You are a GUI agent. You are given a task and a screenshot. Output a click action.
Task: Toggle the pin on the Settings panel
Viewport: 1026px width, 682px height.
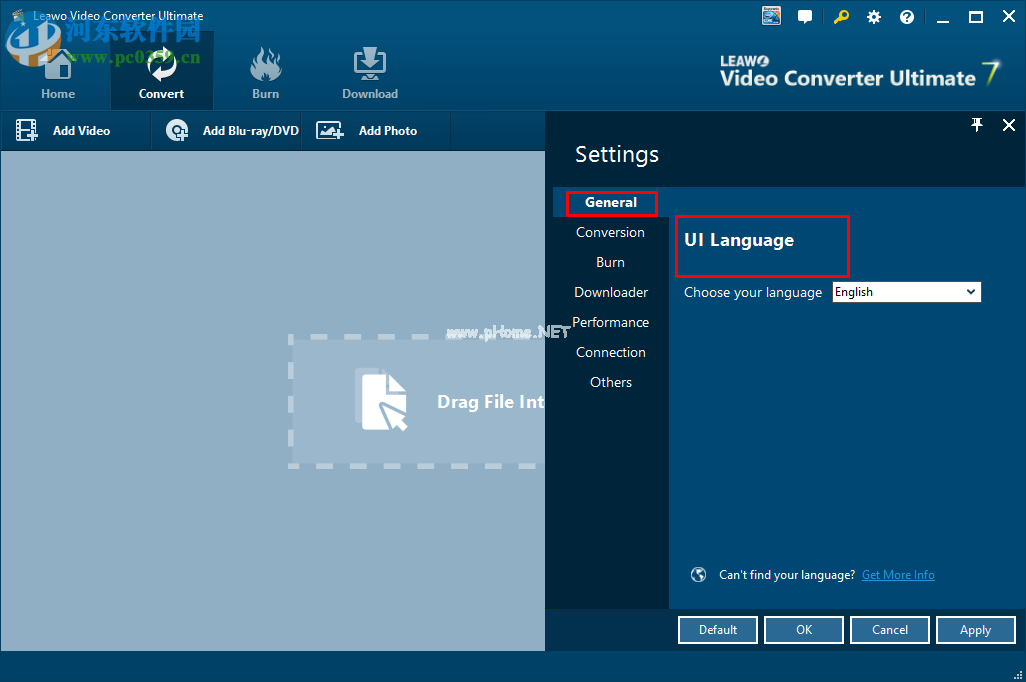pyautogui.click(x=976, y=125)
